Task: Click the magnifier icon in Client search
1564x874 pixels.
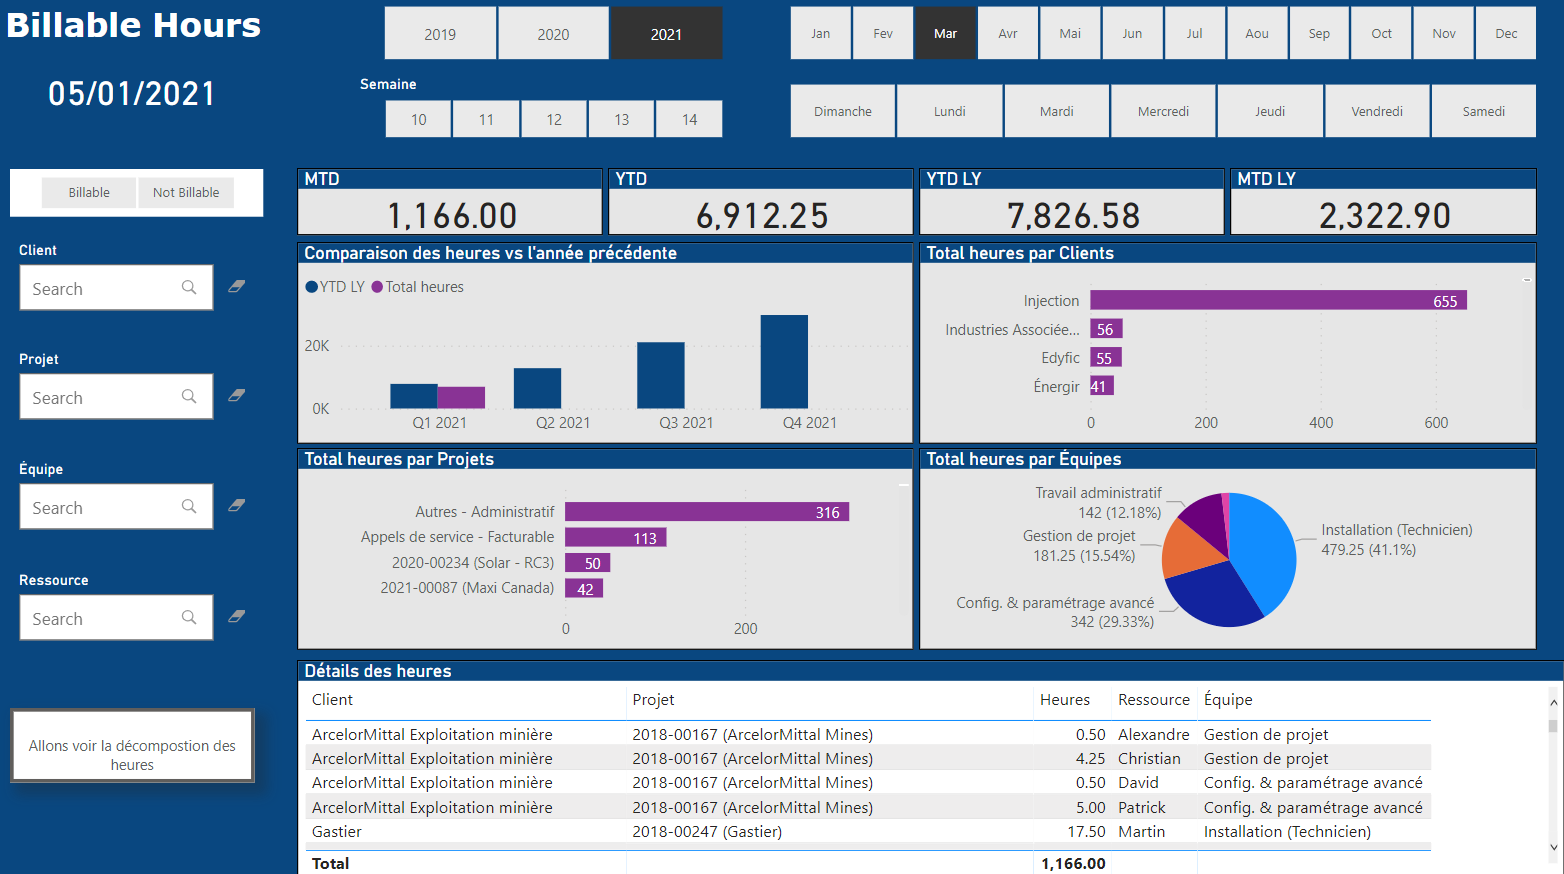Action: click(189, 288)
